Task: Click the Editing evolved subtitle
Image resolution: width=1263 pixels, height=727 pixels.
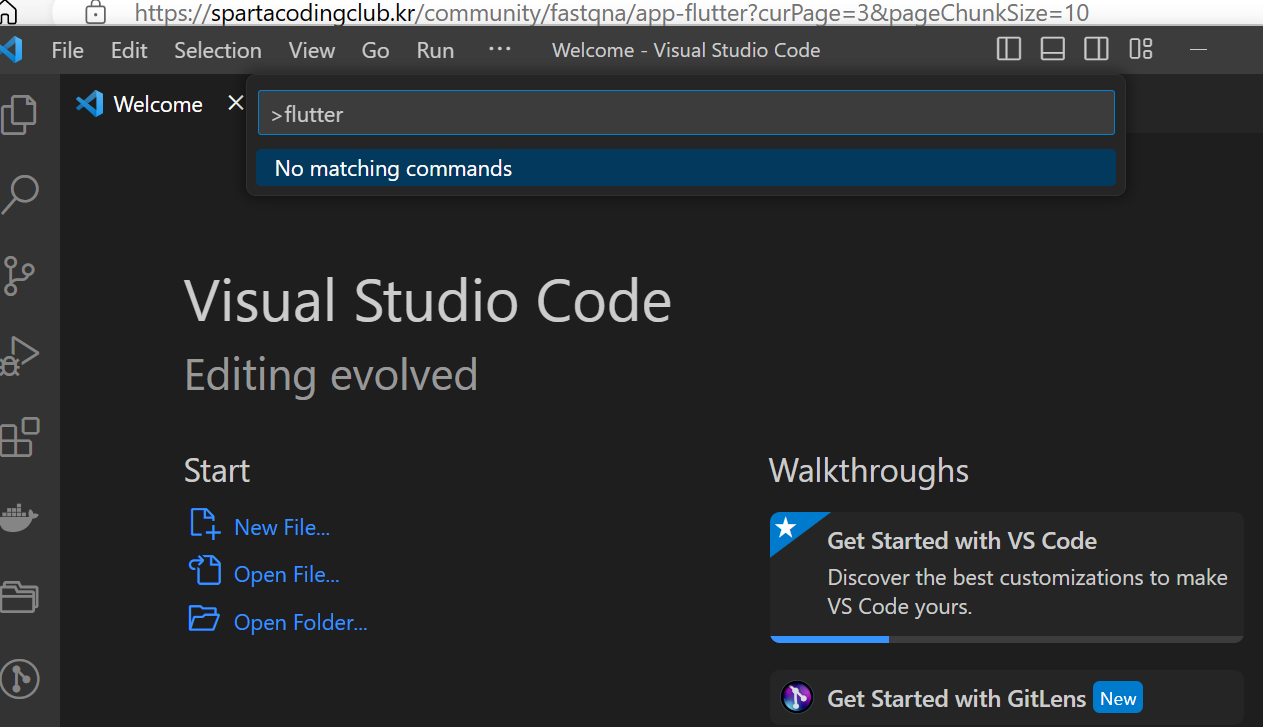Action: point(331,375)
